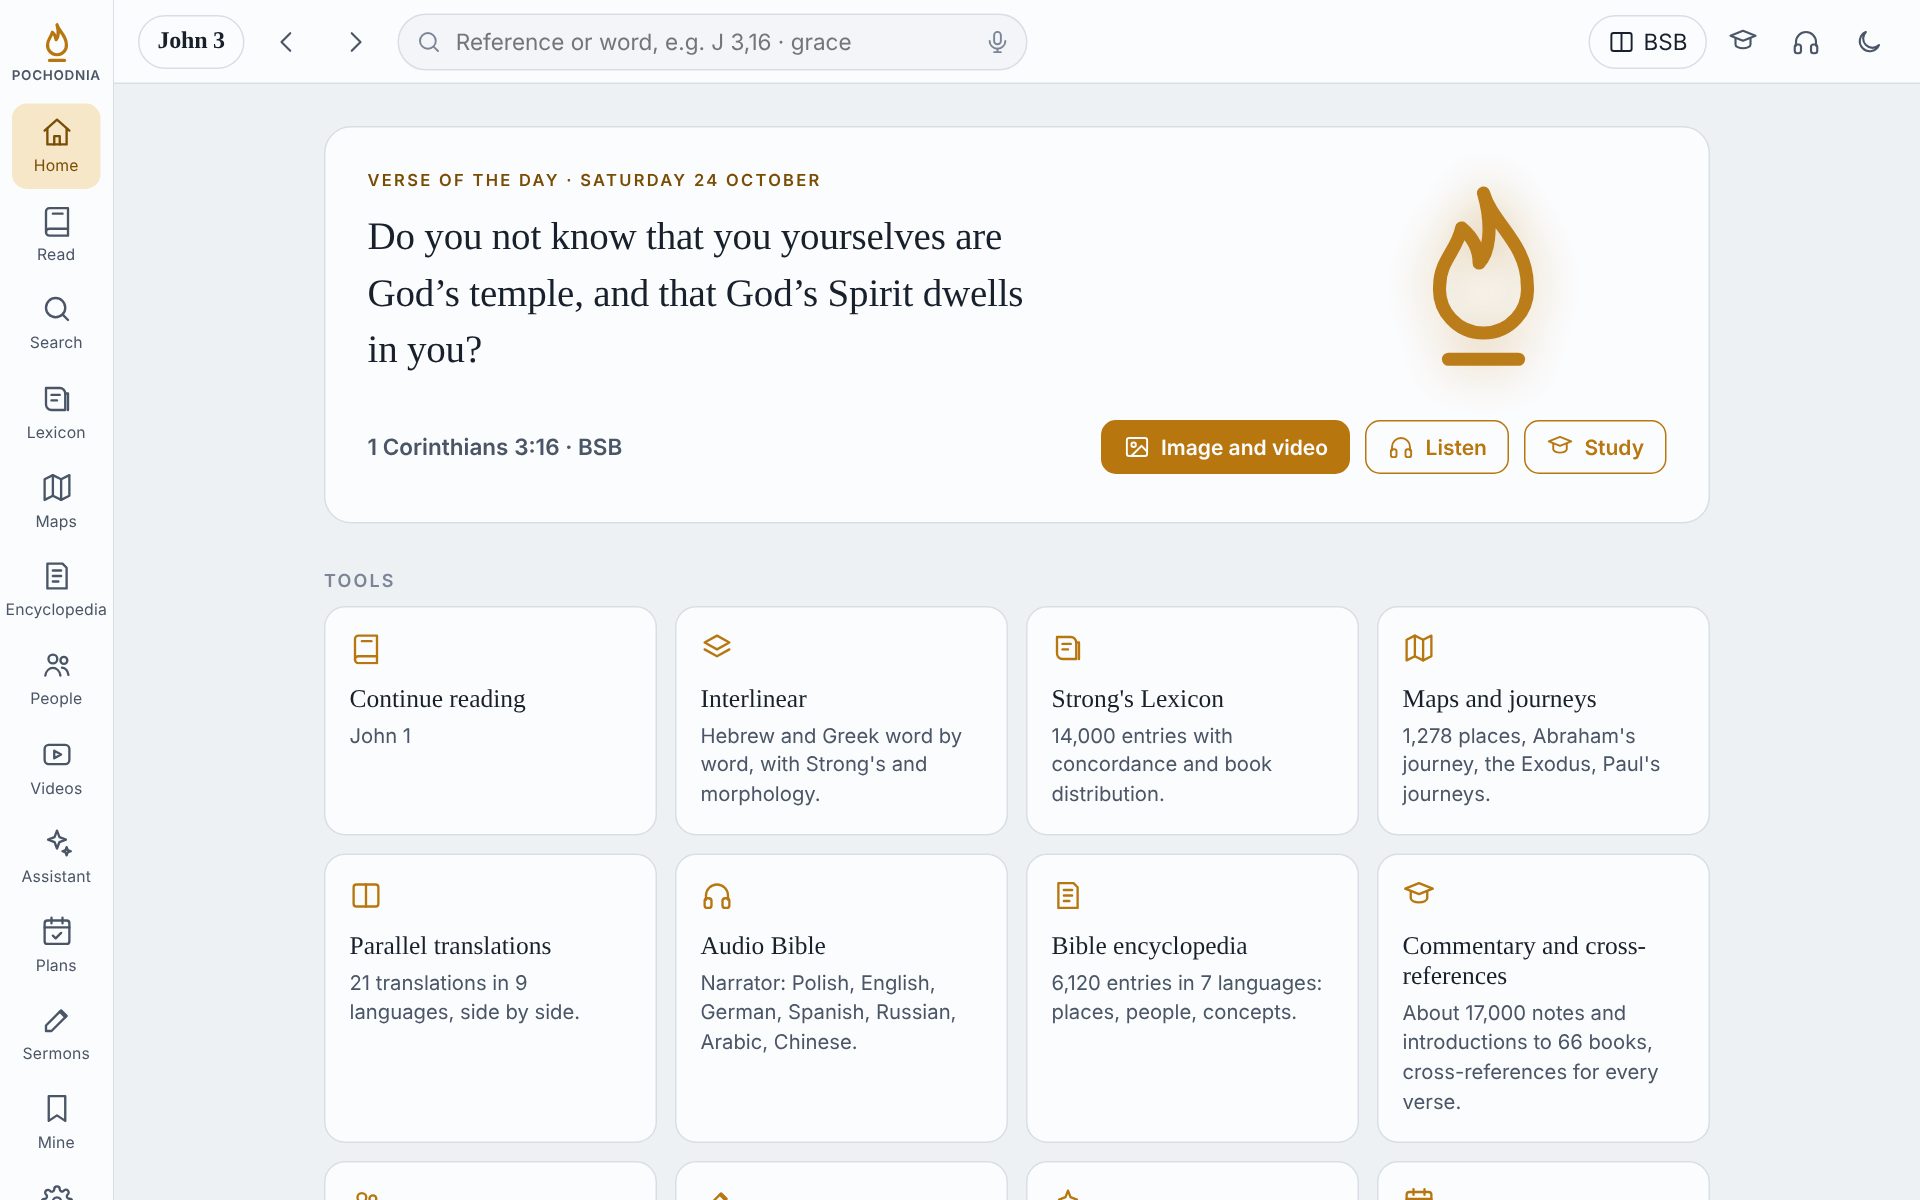
Task: Click the Listen button for the verse
Action: pyautogui.click(x=1437, y=447)
